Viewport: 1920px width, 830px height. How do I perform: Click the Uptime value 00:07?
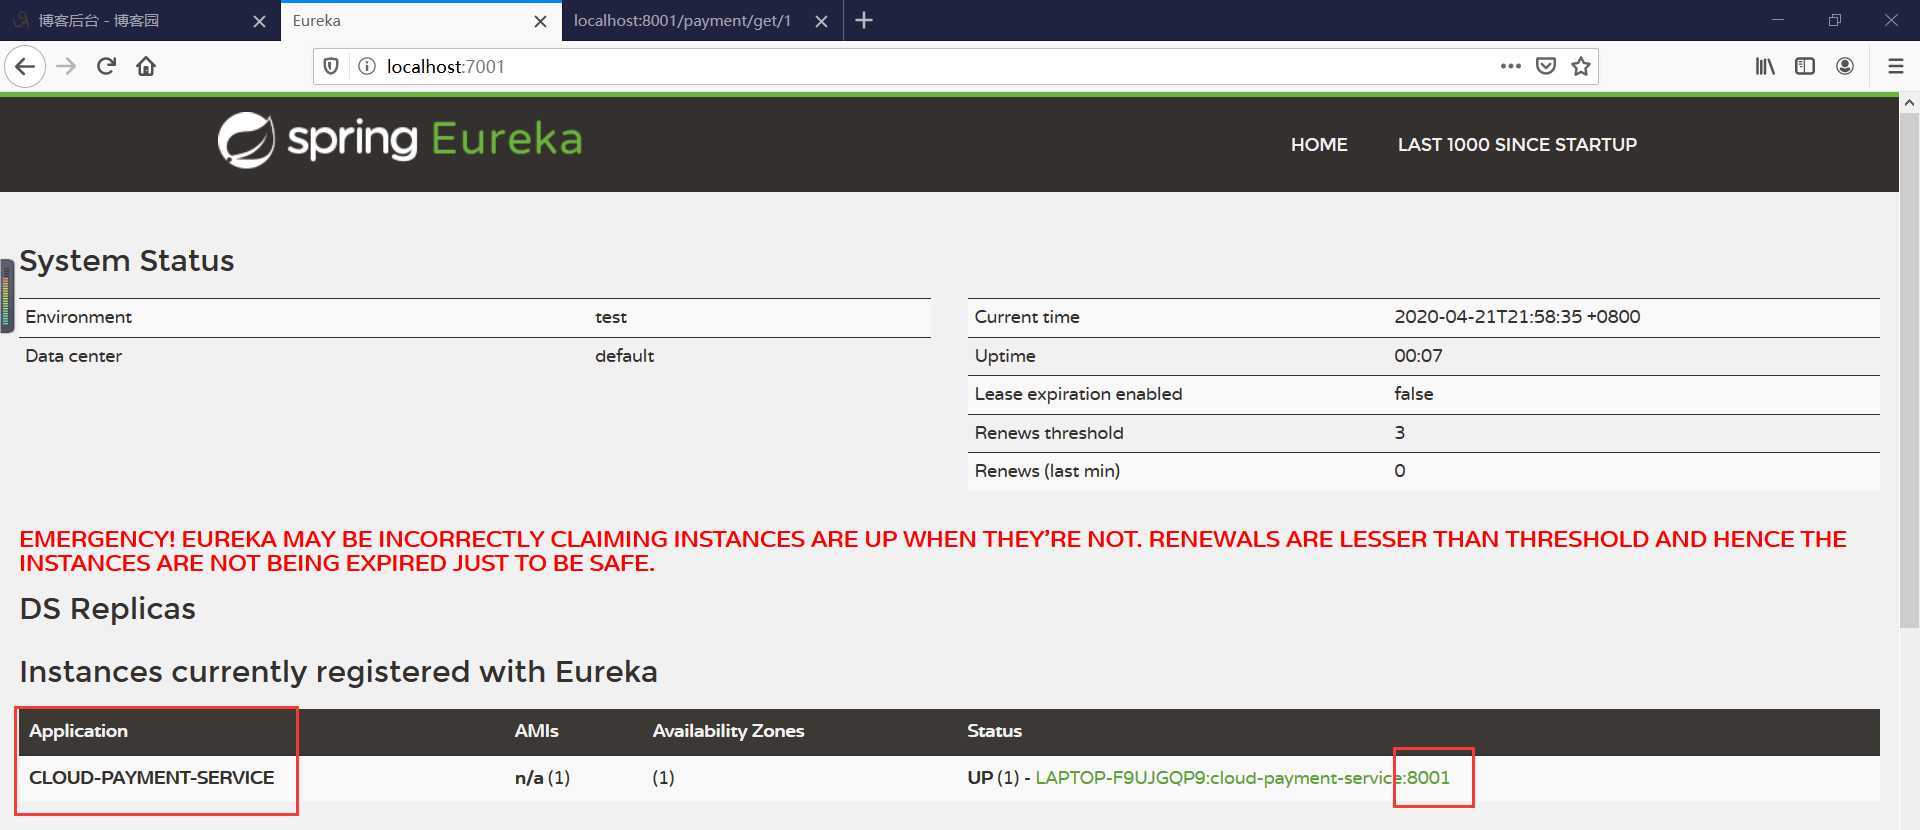pyautogui.click(x=1418, y=356)
